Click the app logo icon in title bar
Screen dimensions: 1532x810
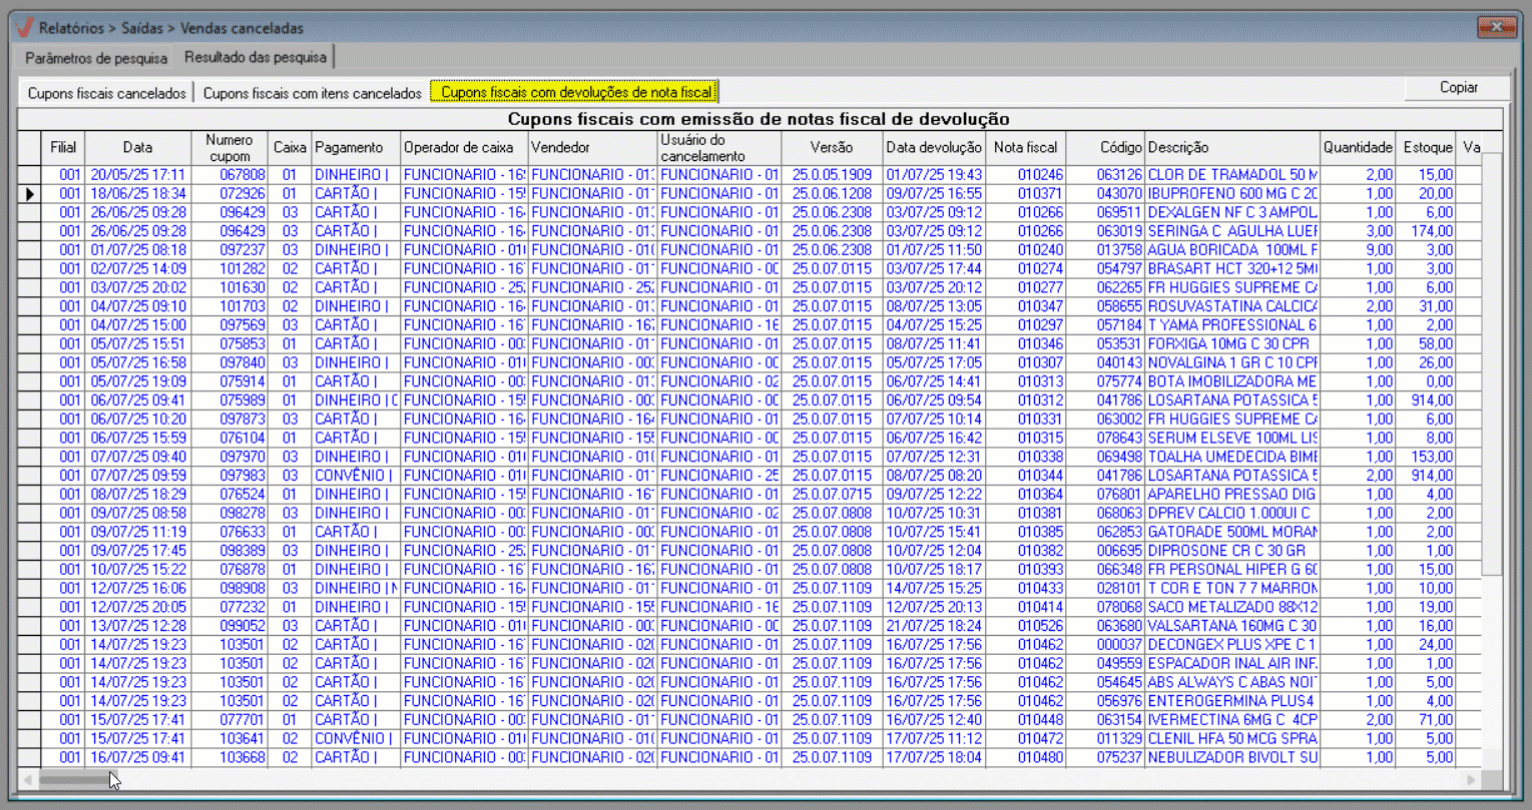(x=24, y=27)
